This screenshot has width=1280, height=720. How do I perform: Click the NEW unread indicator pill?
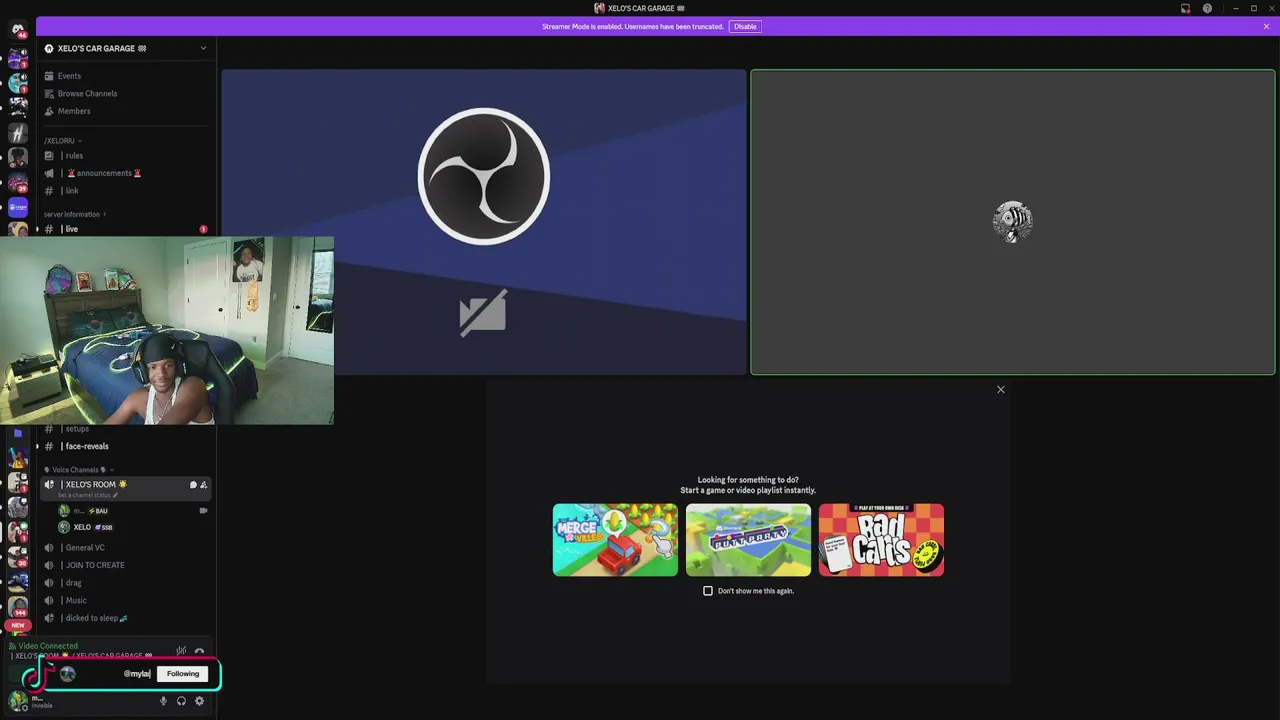17,625
